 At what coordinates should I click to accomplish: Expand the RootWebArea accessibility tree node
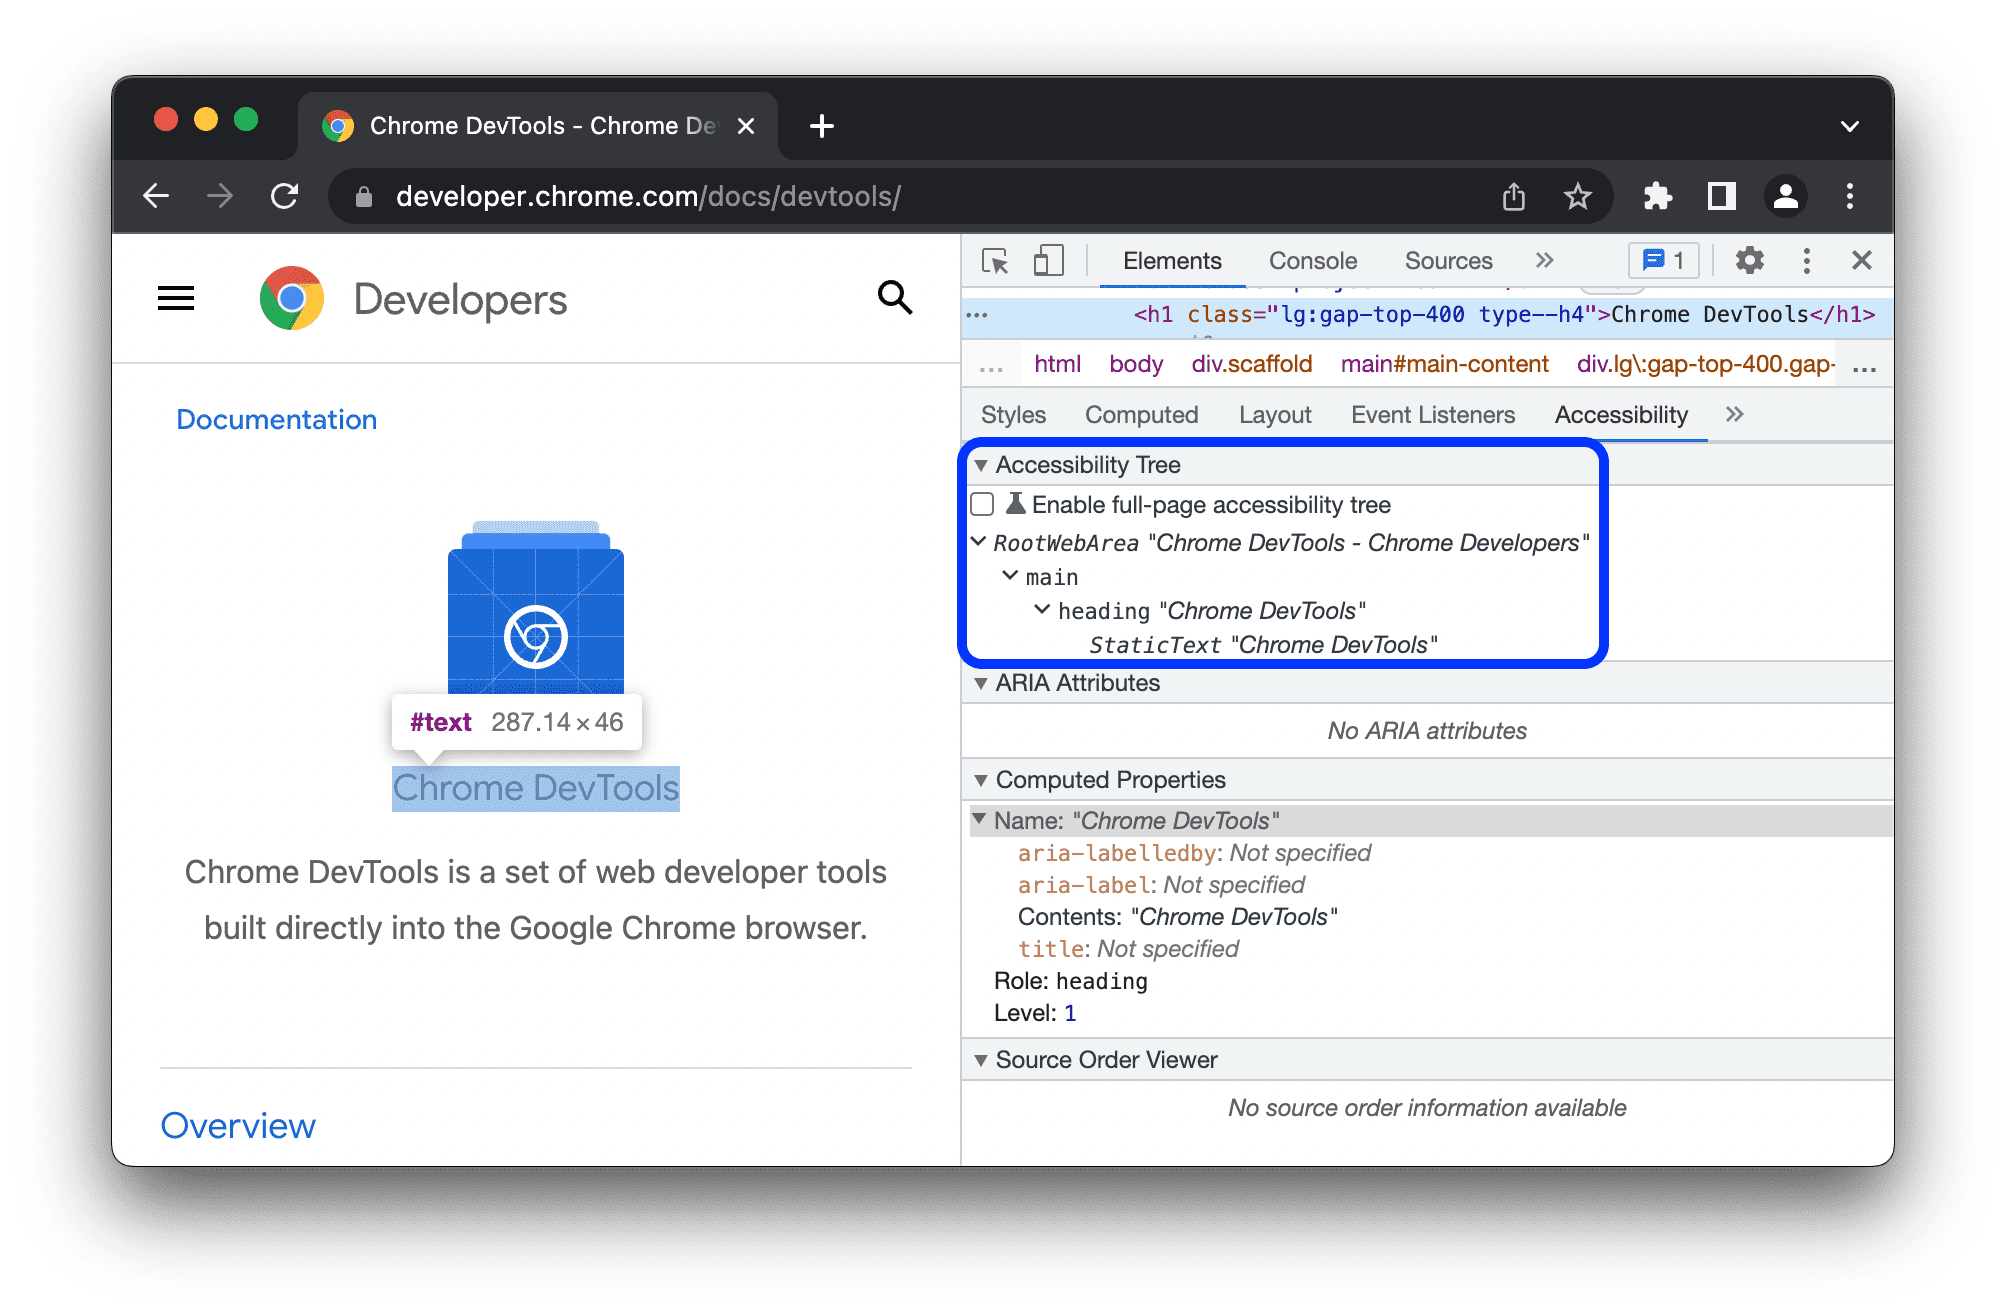coord(978,541)
